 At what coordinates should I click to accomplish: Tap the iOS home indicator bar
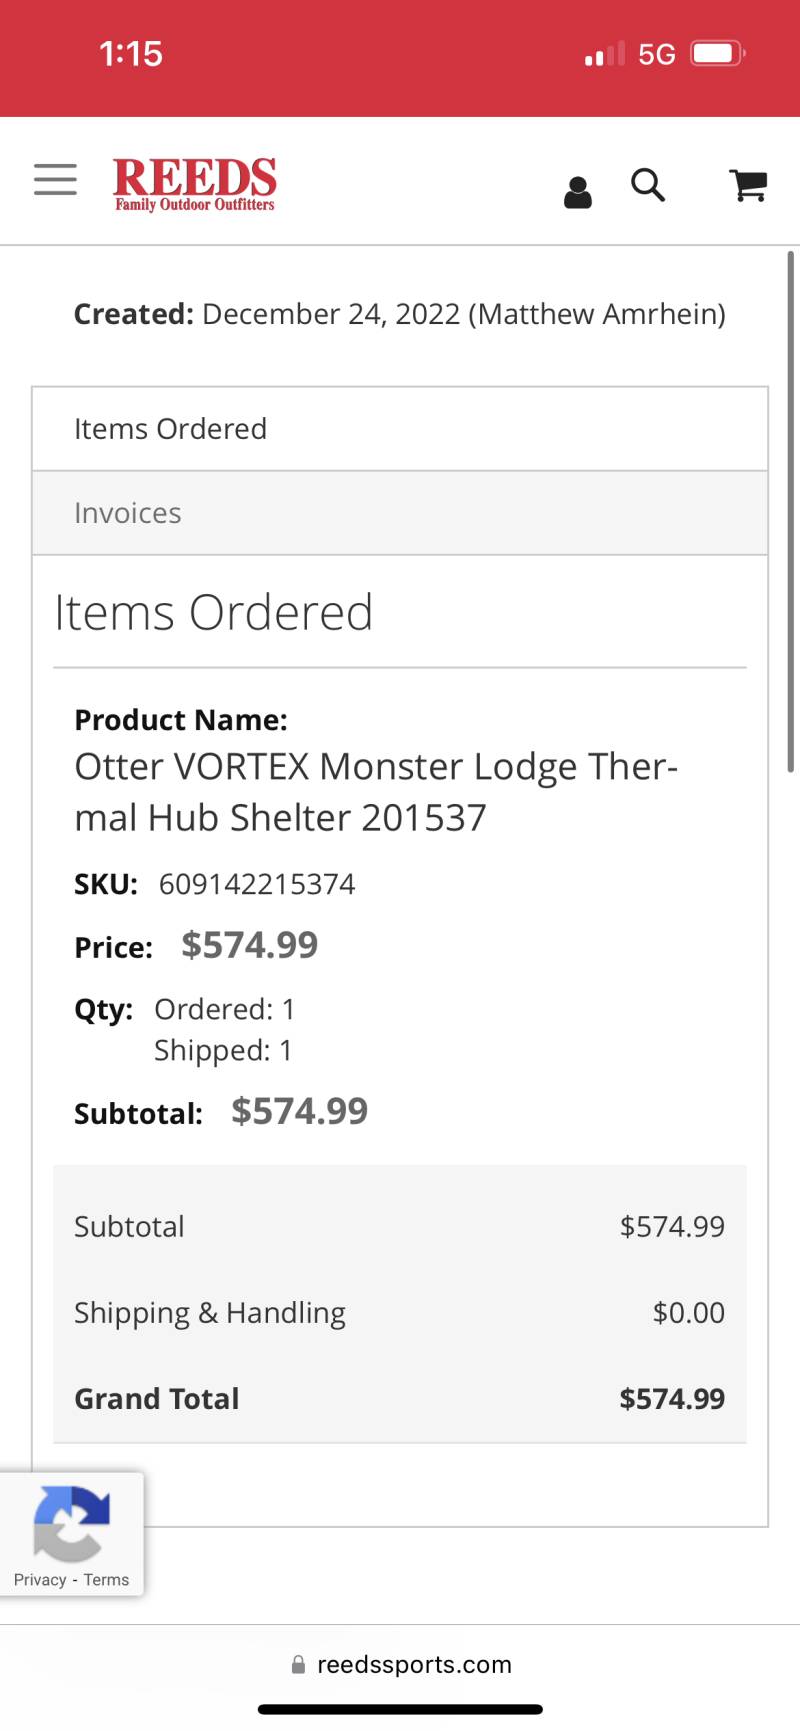tap(400, 1709)
